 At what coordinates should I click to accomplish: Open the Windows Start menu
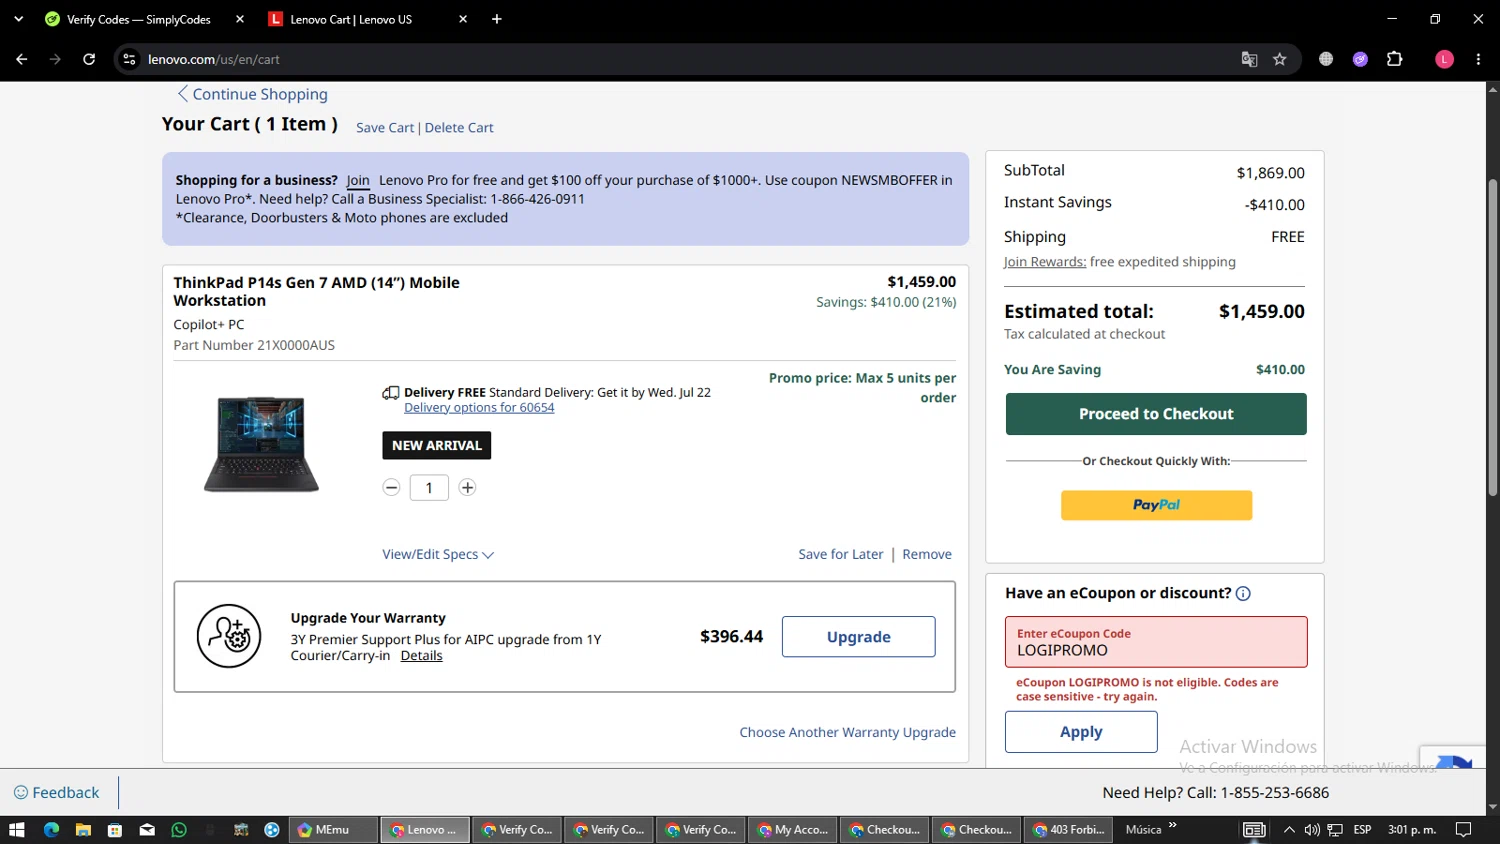click(16, 830)
